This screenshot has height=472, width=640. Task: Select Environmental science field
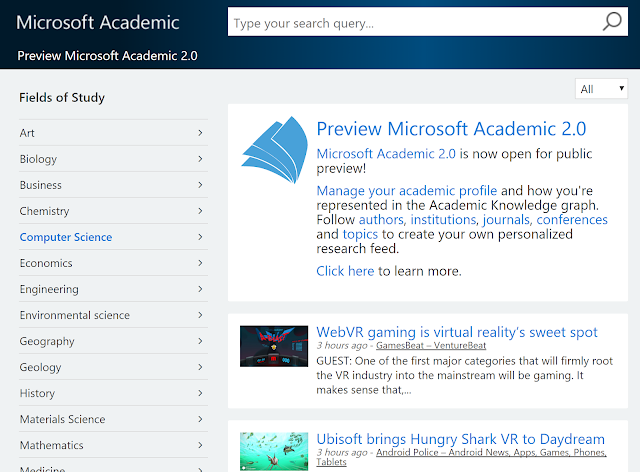(x=75, y=315)
